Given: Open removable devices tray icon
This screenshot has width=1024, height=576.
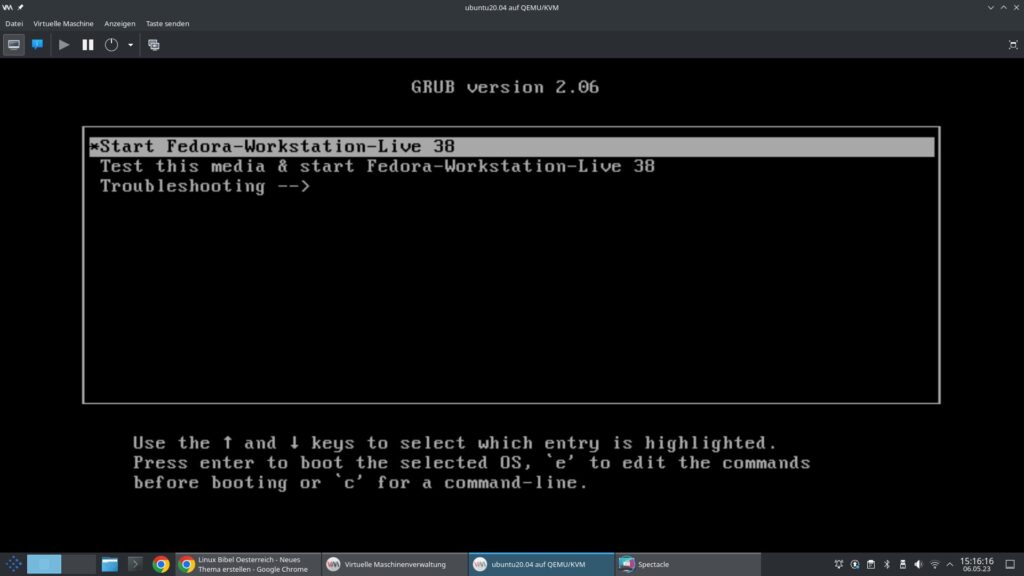Looking at the screenshot, I should pyautogui.click(x=903, y=564).
